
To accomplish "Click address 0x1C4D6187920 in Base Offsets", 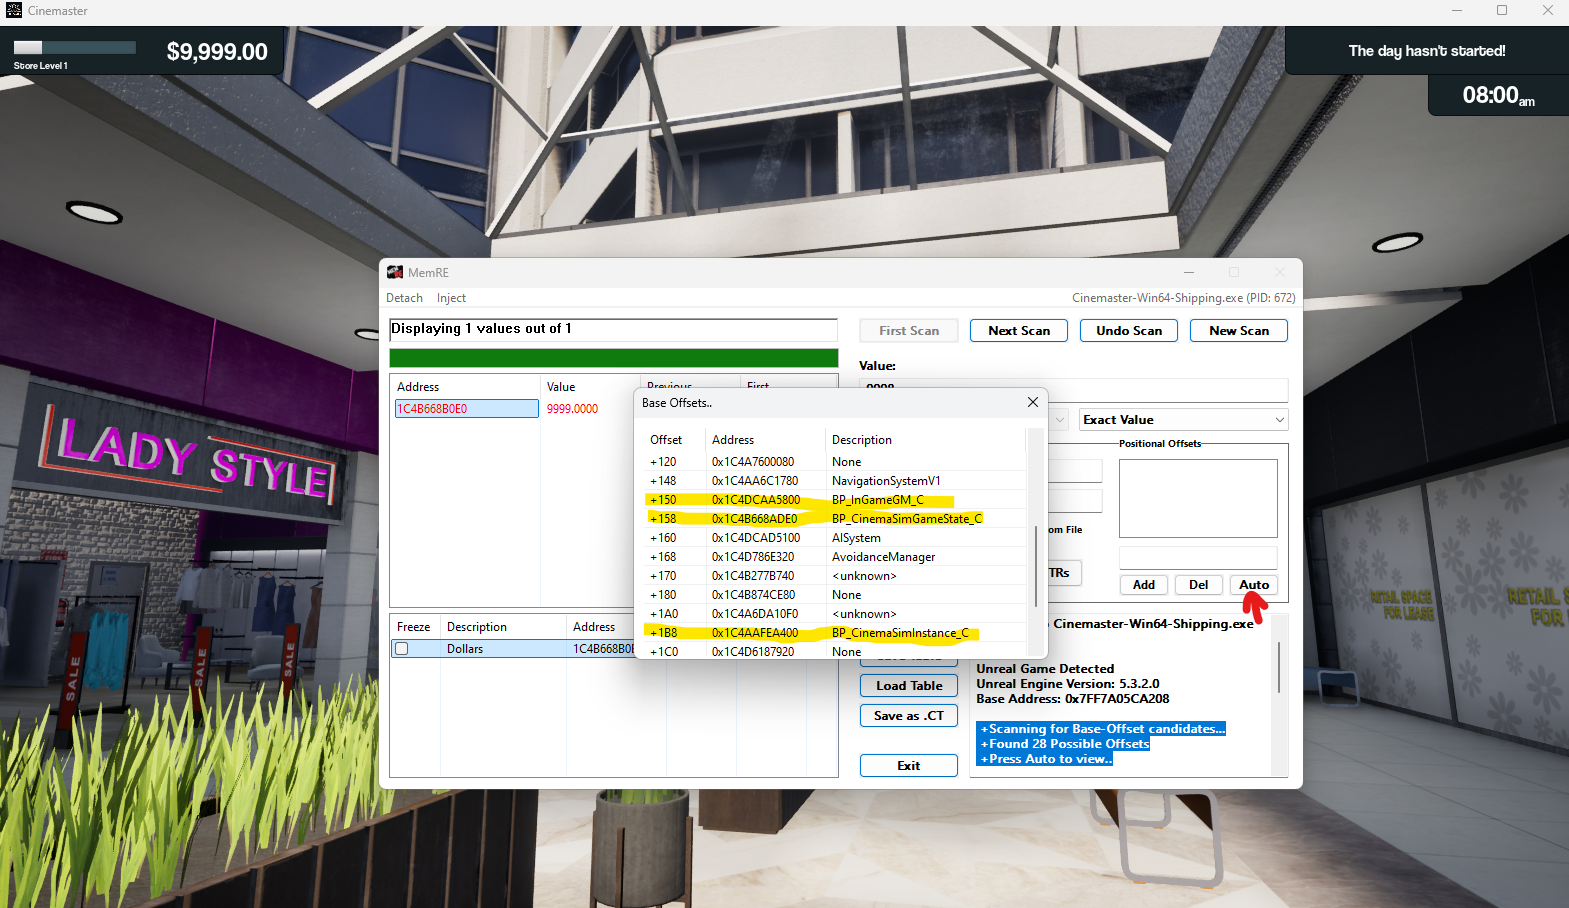I will tap(753, 652).
